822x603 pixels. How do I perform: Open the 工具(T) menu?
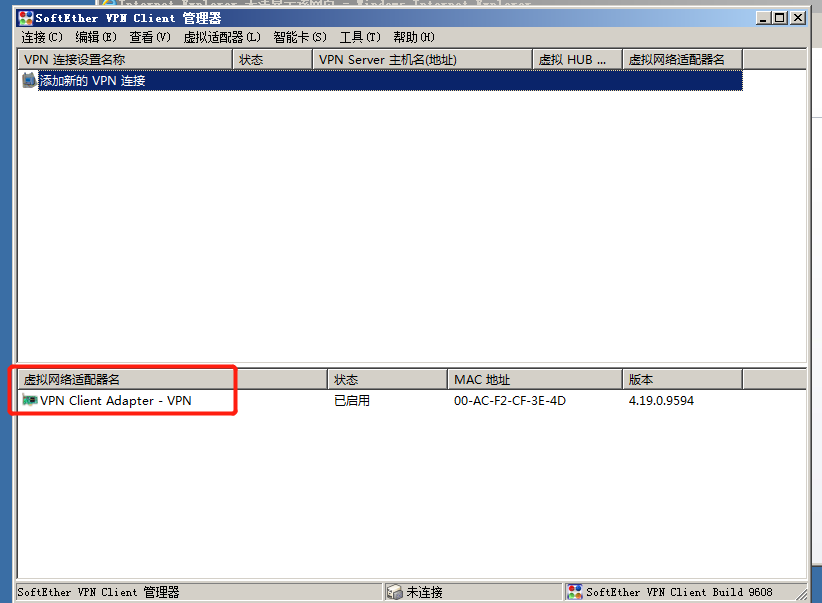click(x=360, y=37)
